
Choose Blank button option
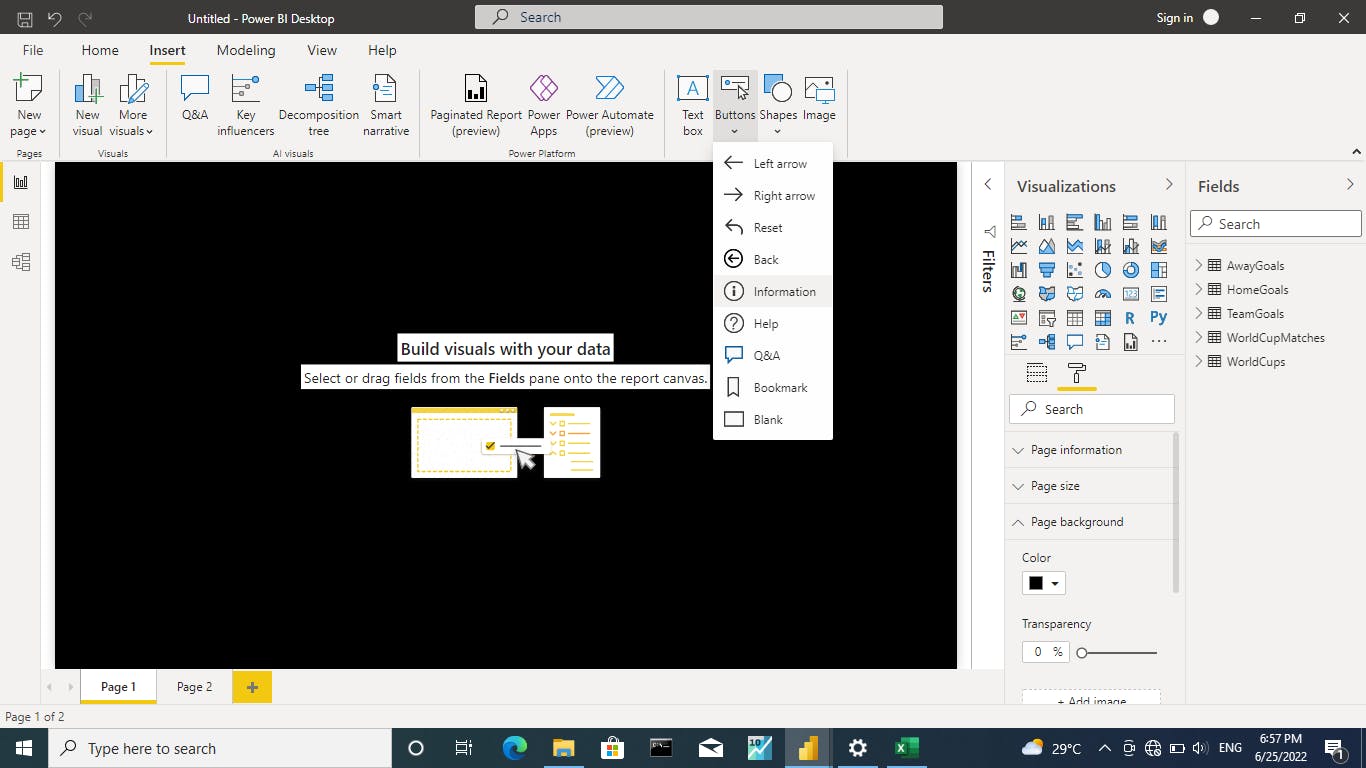point(773,420)
